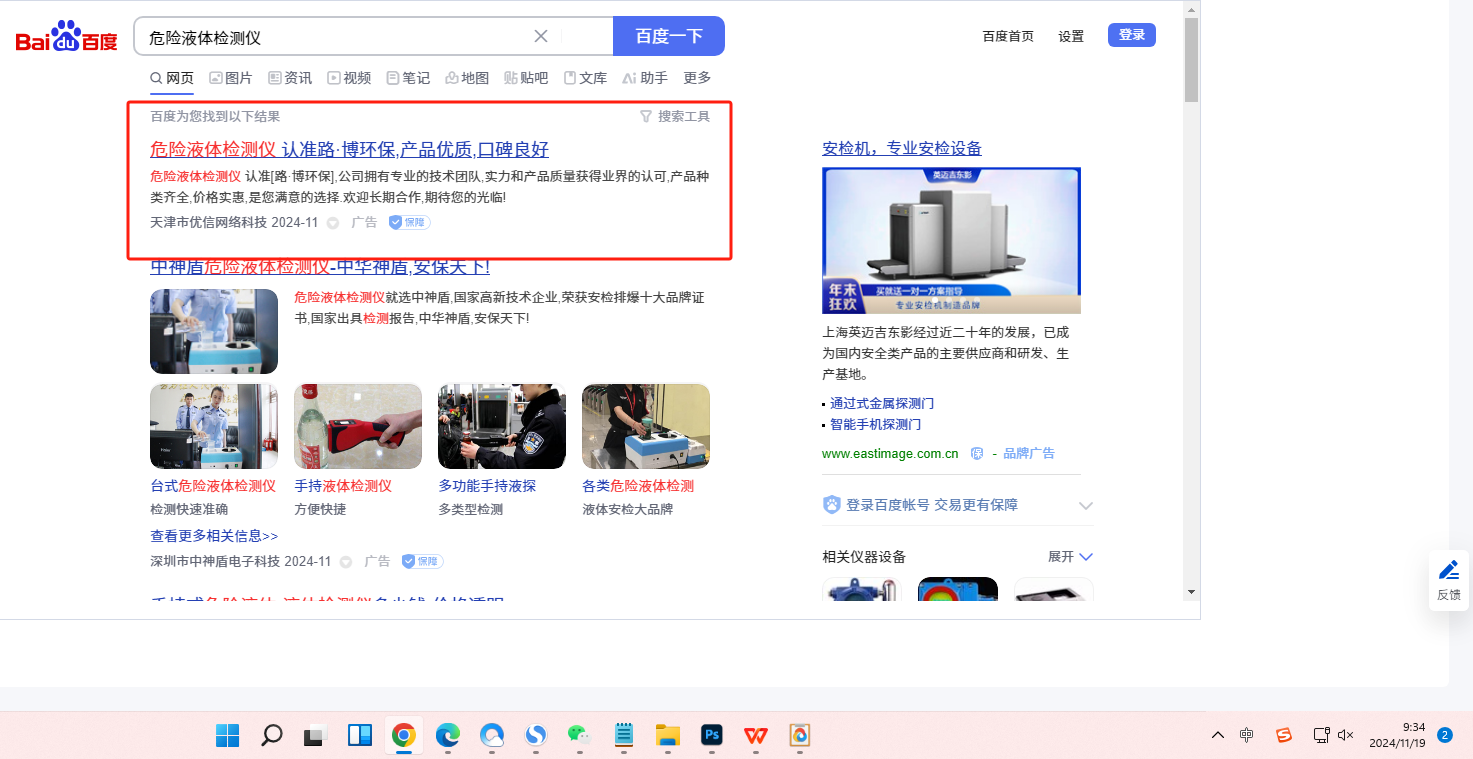
Task: Expand the arrow beside 深圳市中神盾电子科技 2024-11
Action: tap(346, 562)
